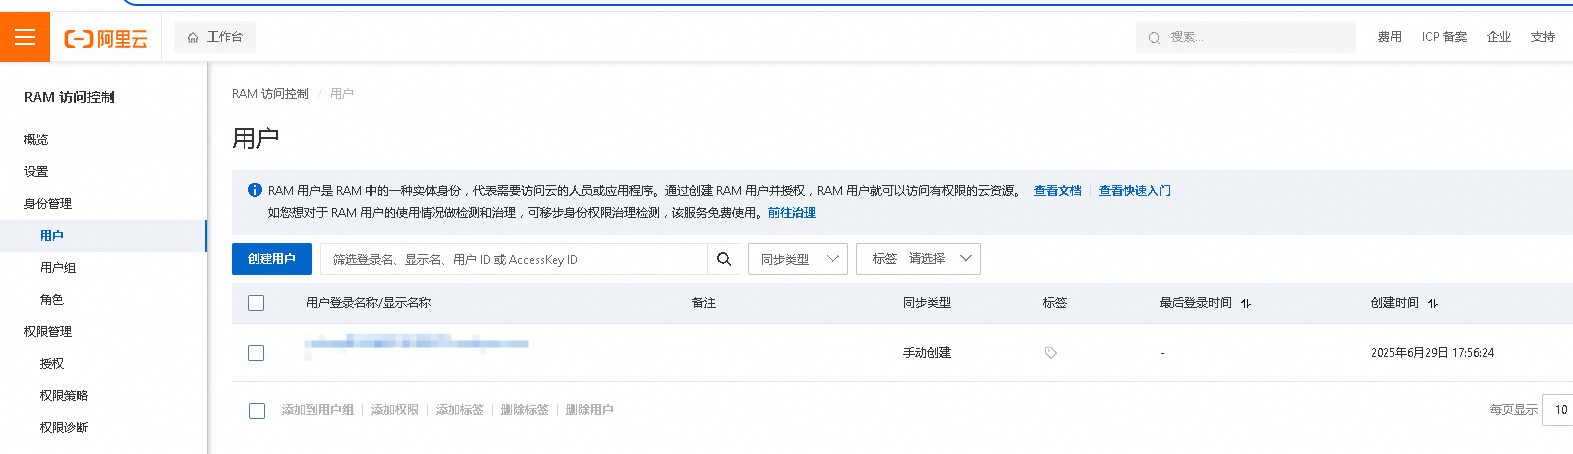Open the View Documentation link
This screenshot has width=1573, height=454.
(1057, 190)
